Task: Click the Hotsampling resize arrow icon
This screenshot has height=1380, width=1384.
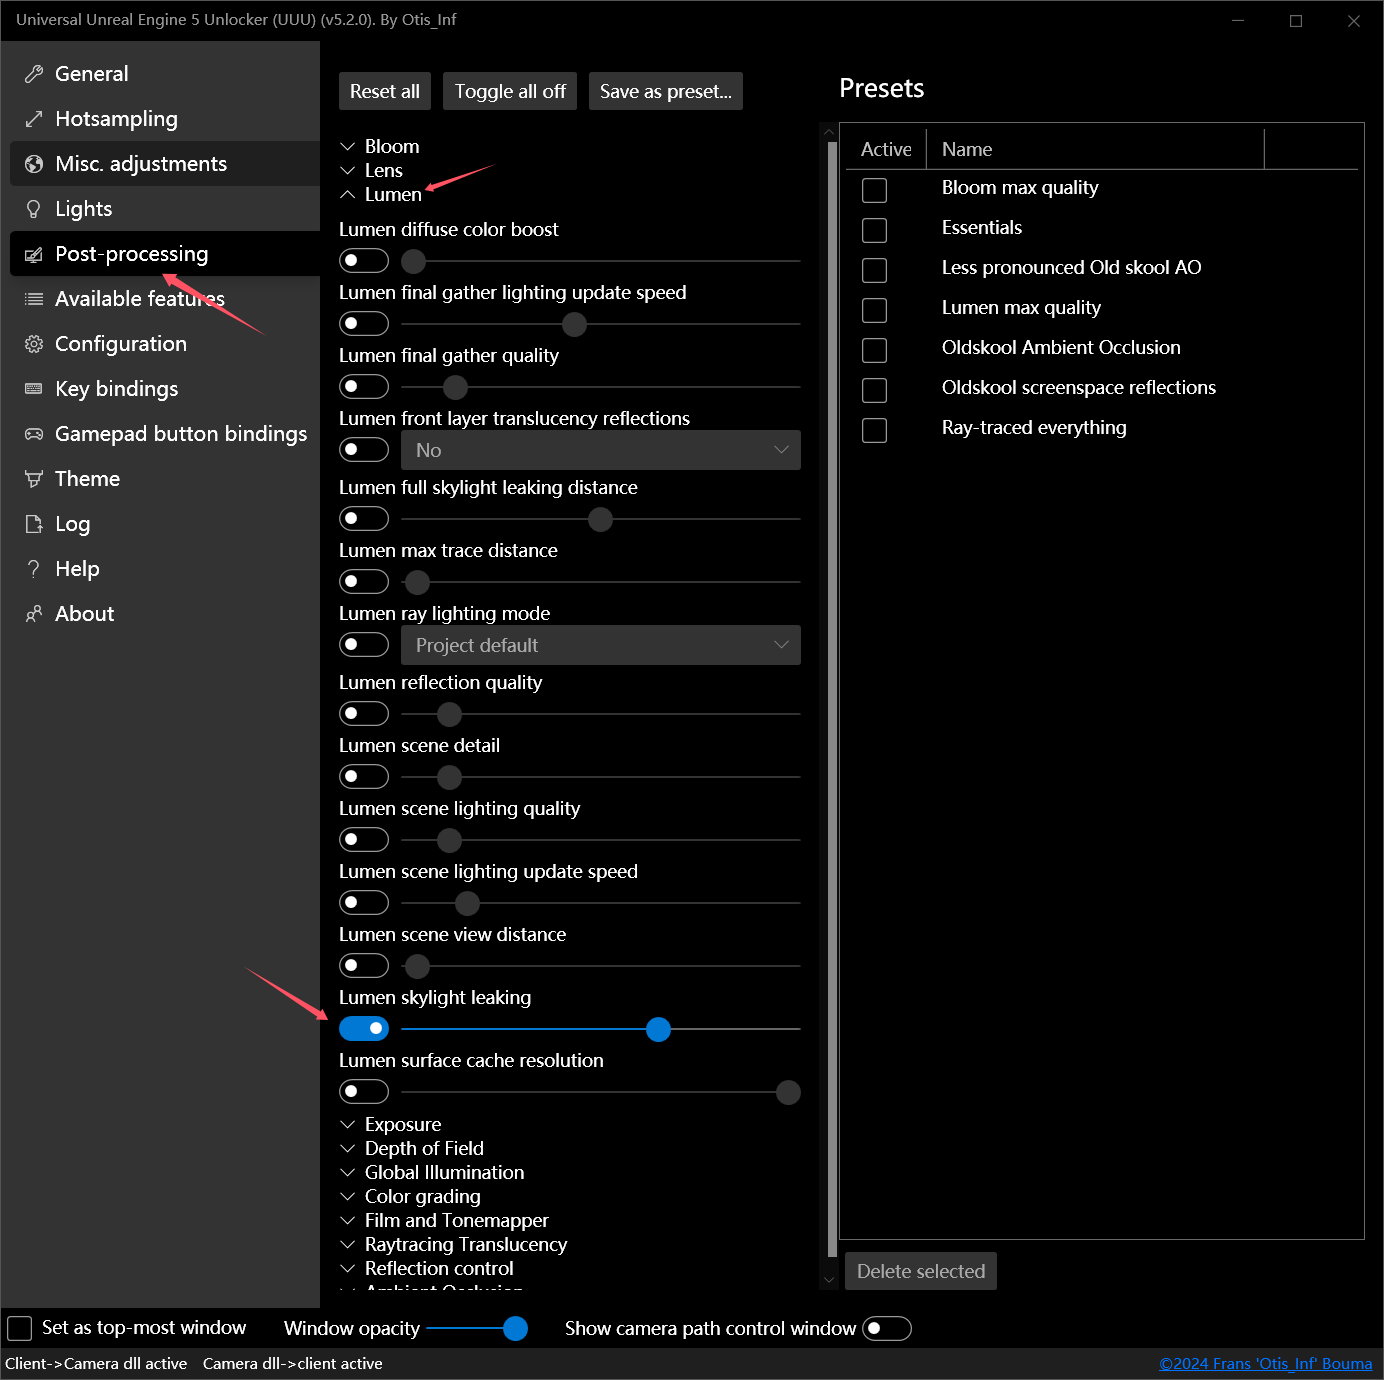Action: (34, 119)
